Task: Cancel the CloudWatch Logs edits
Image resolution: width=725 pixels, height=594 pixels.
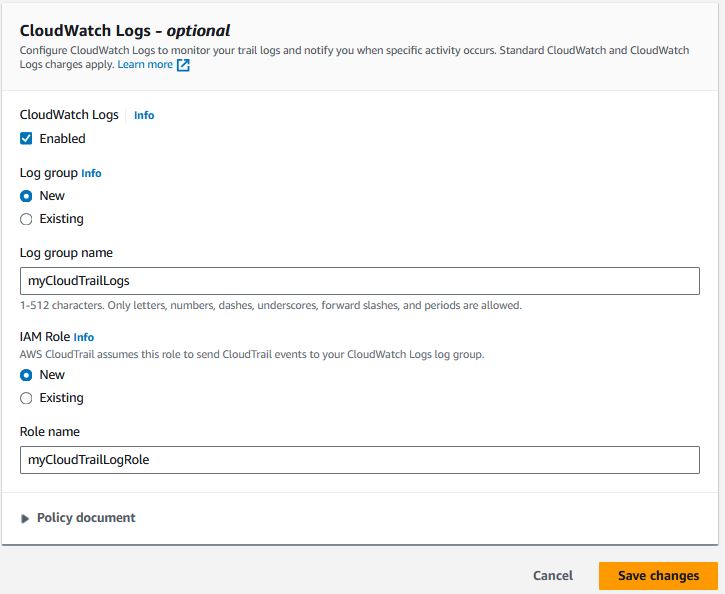Action: click(x=553, y=576)
